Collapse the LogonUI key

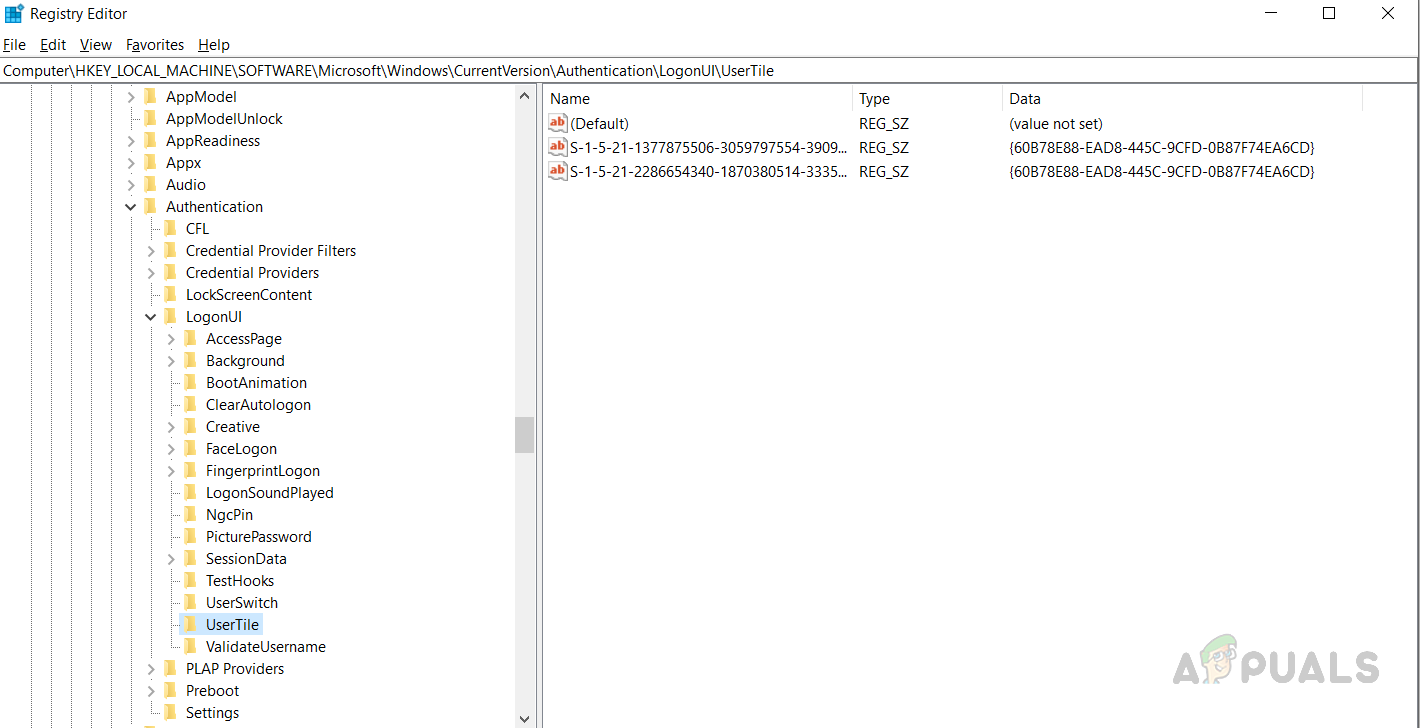pyautogui.click(x=151, y=317)
